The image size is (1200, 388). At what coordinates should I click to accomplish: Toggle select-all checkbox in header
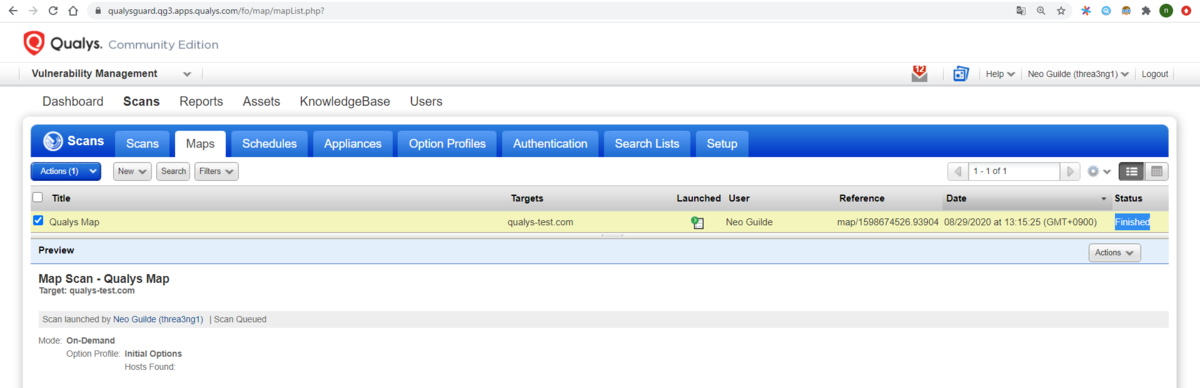pyautogui.click(x=38, y=198)
